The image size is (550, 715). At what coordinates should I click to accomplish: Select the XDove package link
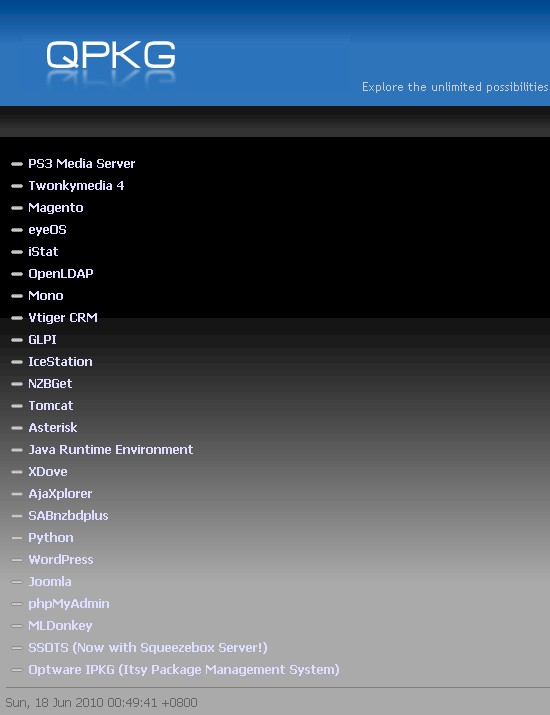48,471
